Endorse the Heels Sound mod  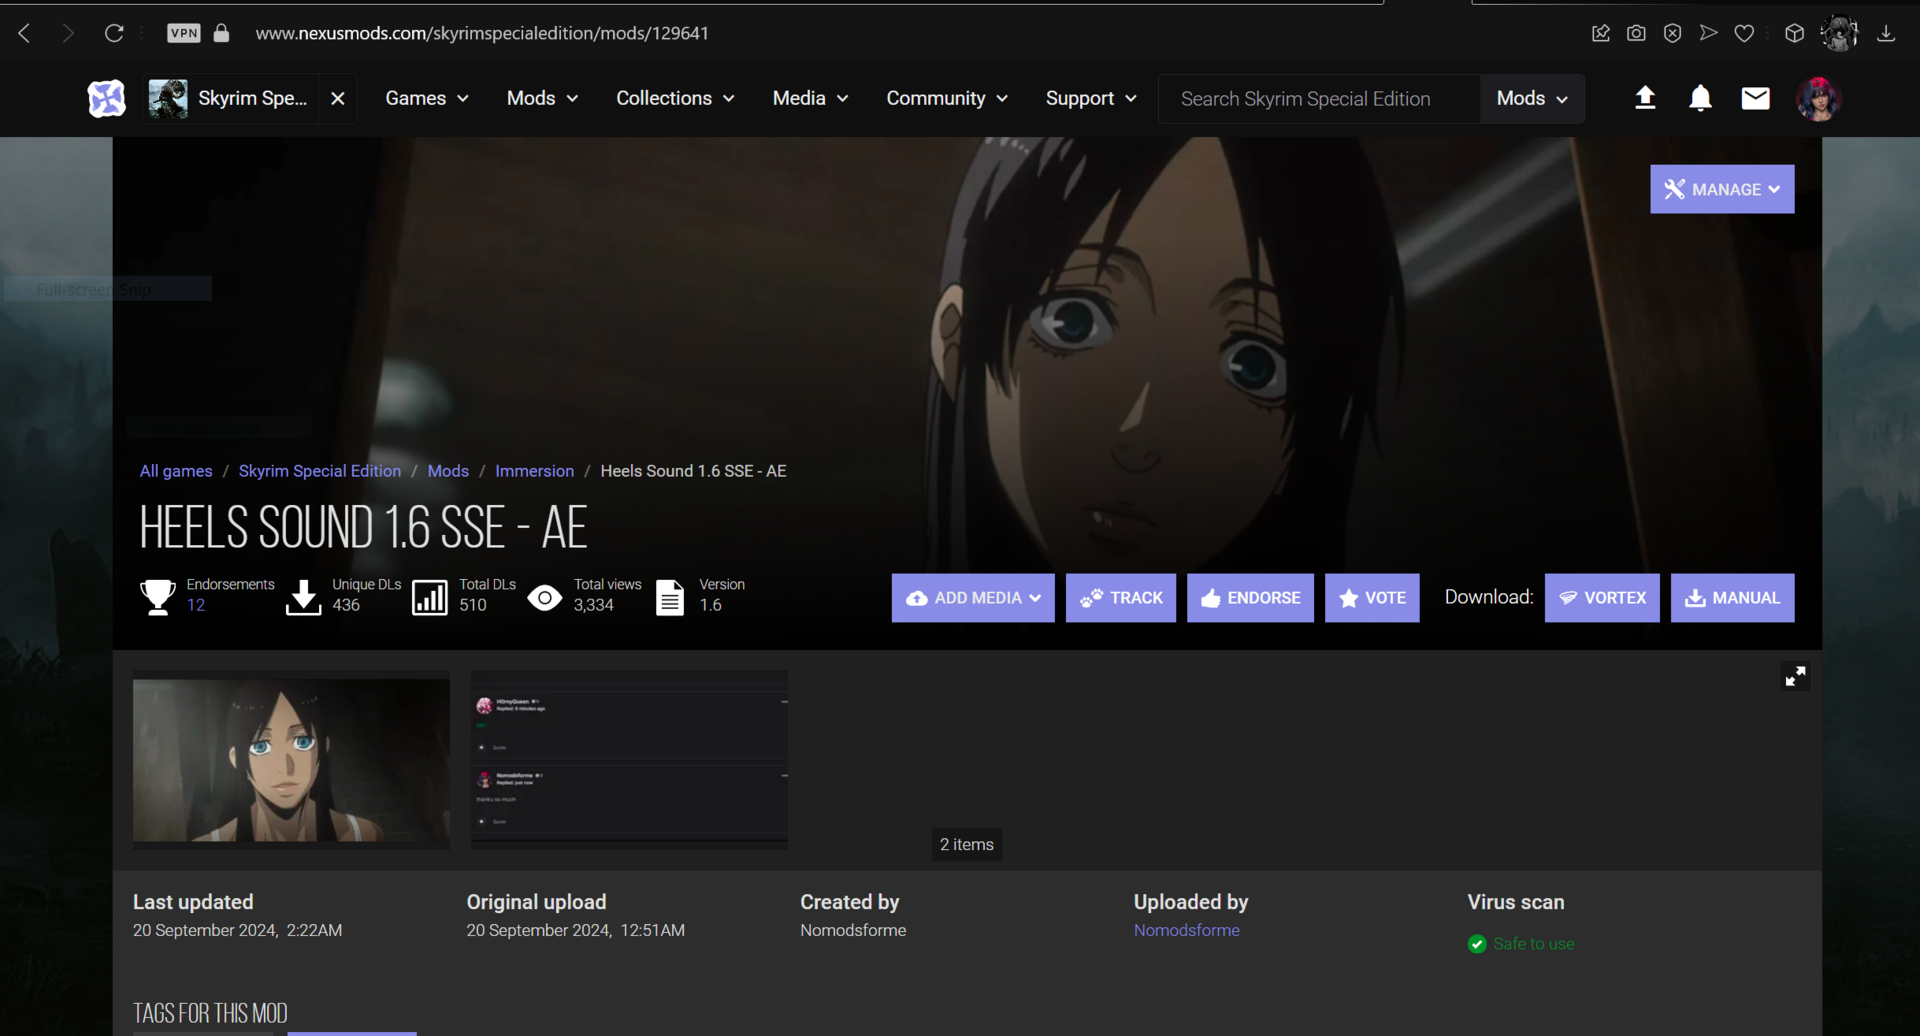[1250, 598]
